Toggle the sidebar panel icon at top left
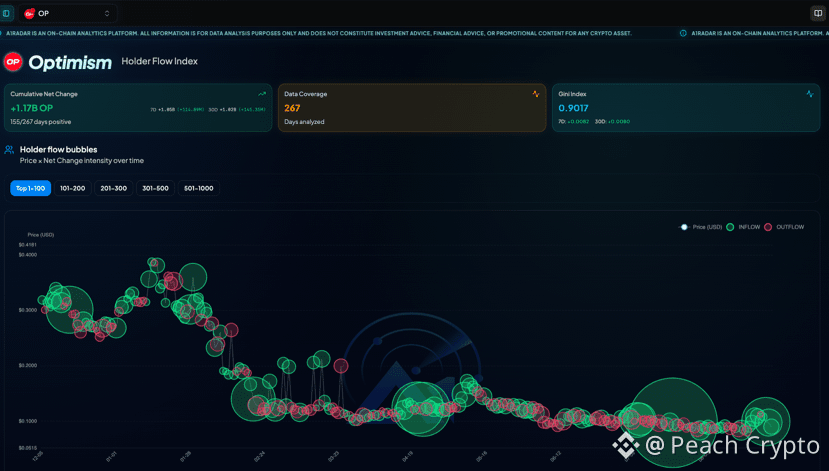The width and height of the screenshot is (829, 471). point(6,13)
